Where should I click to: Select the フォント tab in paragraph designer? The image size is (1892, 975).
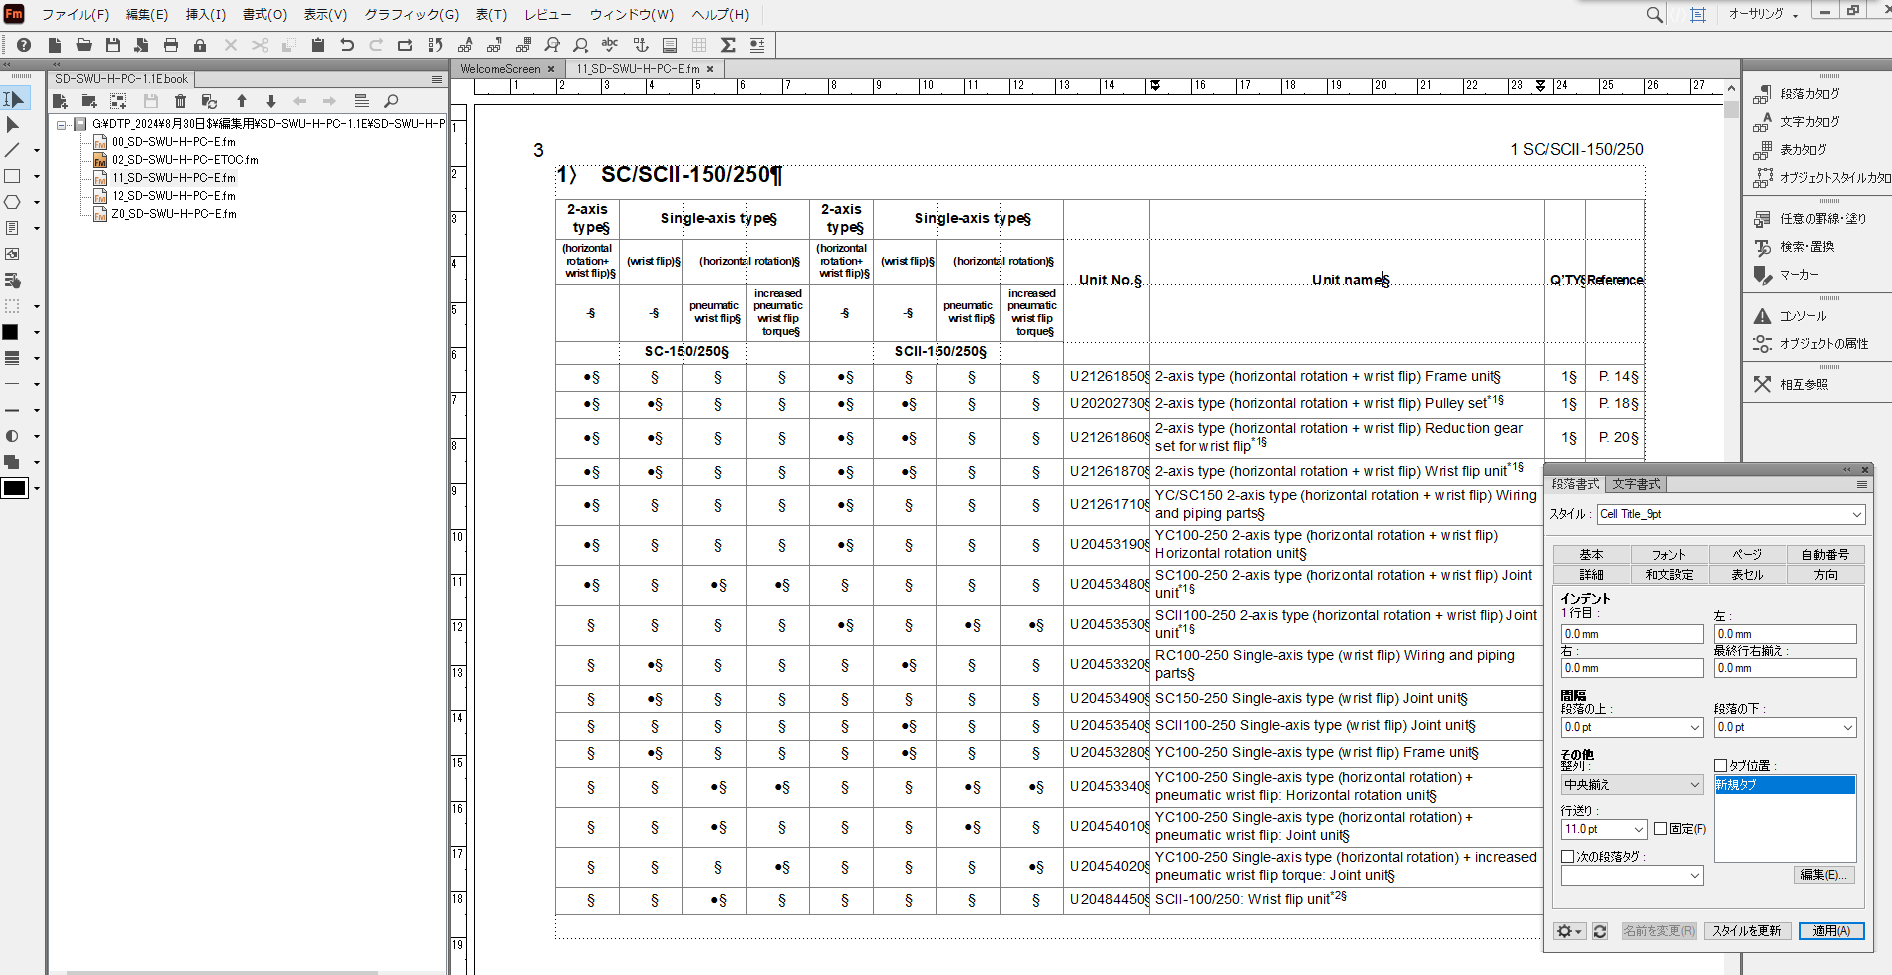(1669, 555)
